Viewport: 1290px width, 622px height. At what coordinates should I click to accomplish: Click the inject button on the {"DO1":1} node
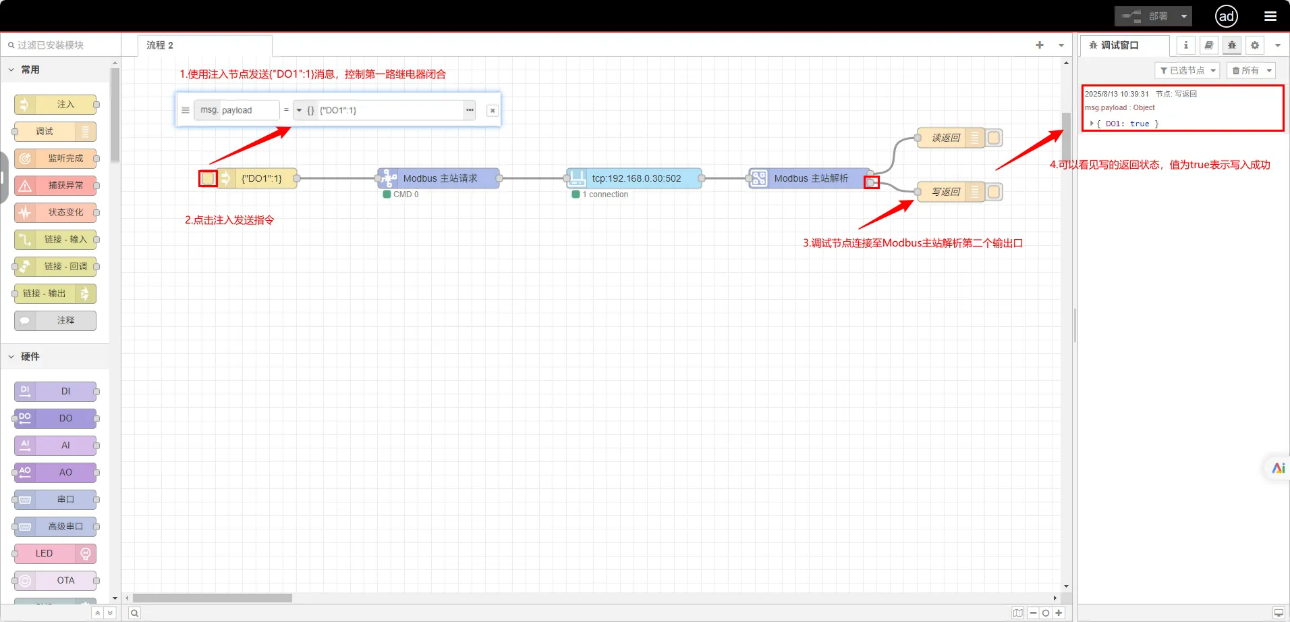click(208, 179)
